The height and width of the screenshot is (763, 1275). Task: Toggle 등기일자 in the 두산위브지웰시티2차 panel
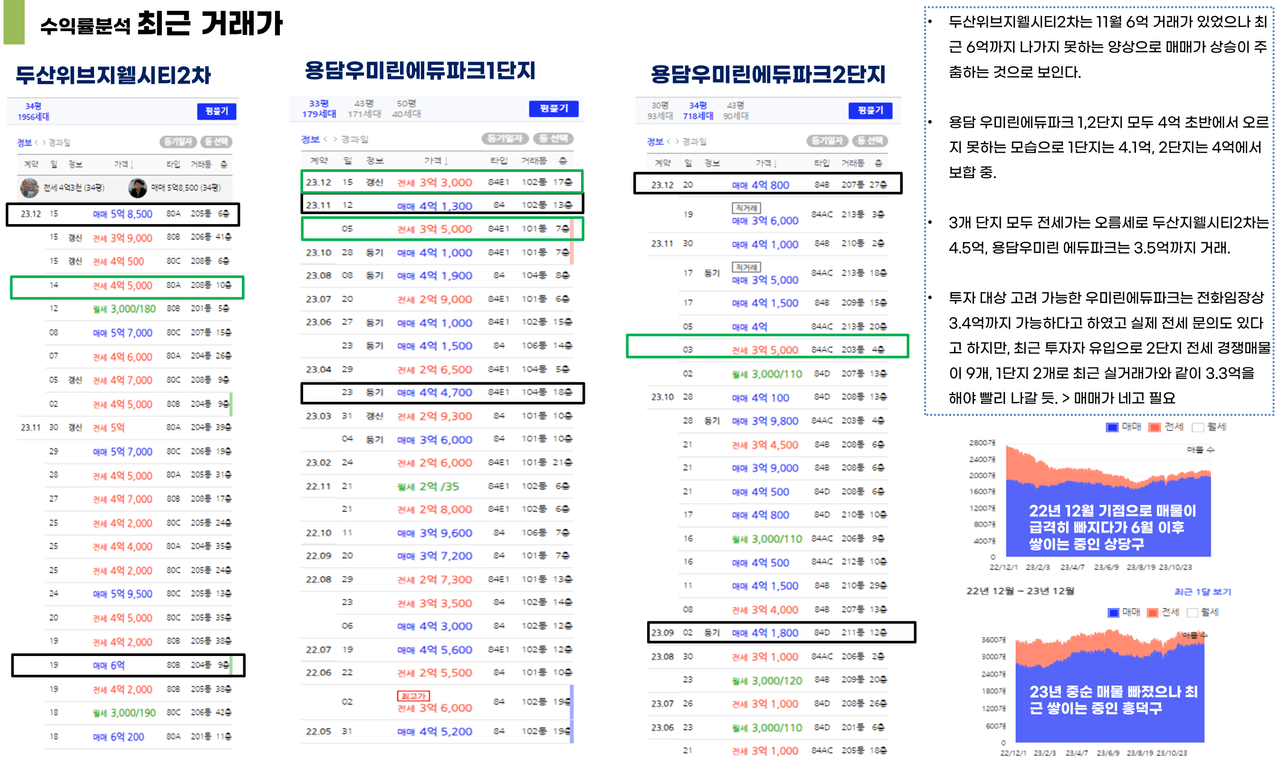pos(178,142)
